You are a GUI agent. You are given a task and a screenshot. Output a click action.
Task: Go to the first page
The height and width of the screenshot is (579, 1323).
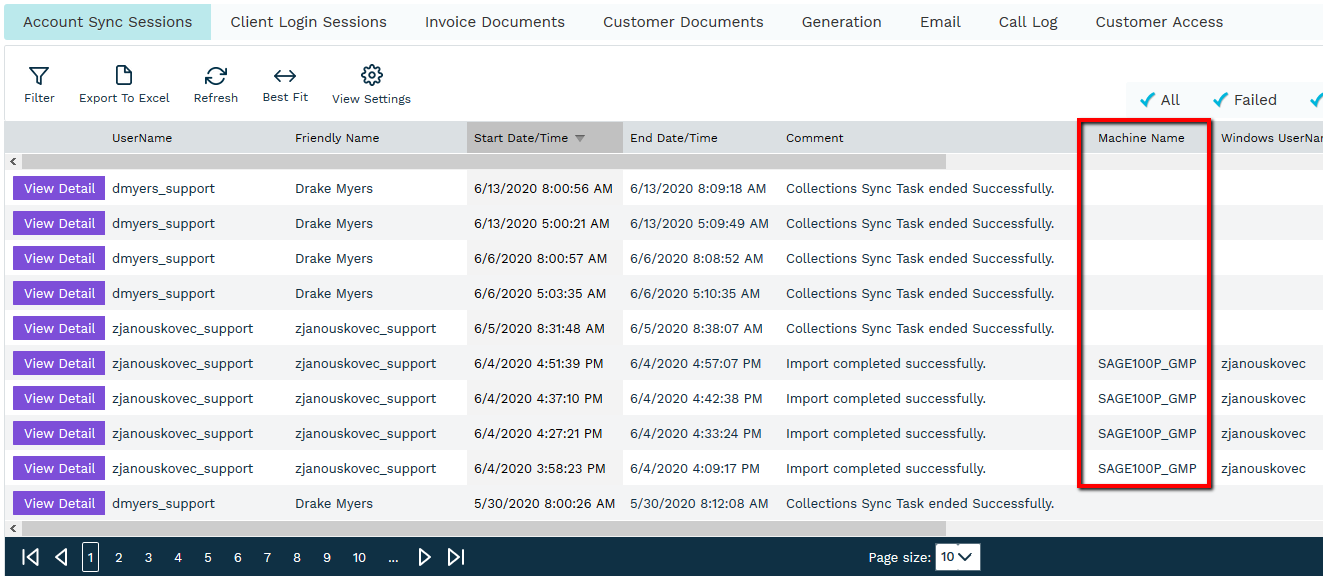tap(30, 557)
